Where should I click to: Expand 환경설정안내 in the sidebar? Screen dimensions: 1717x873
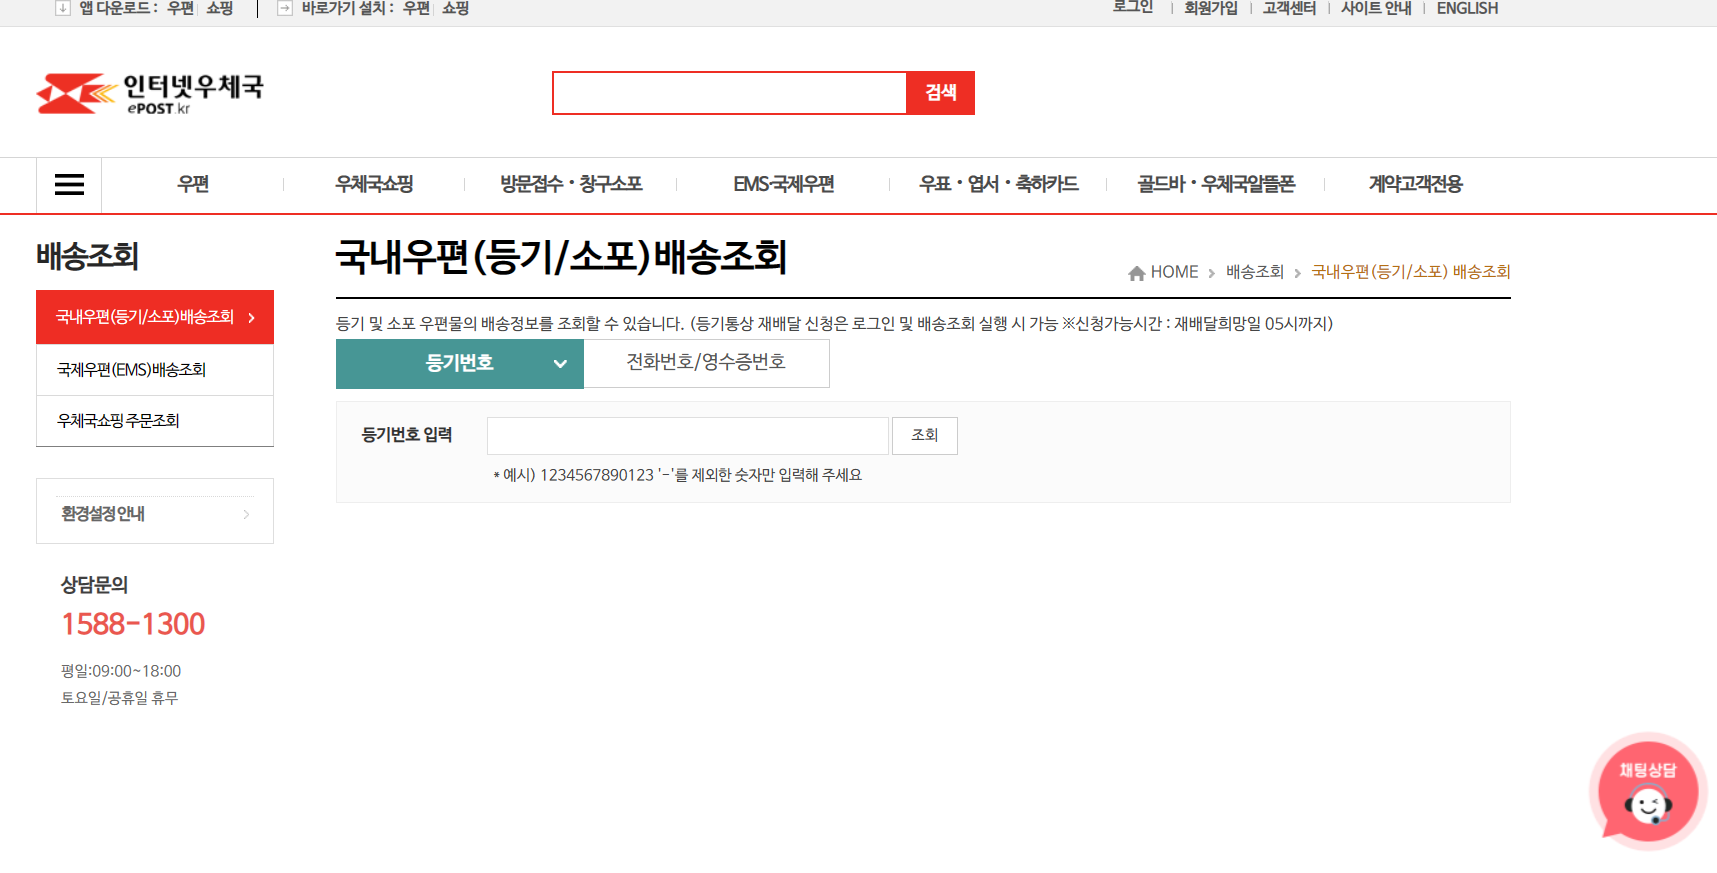(155, 513)
